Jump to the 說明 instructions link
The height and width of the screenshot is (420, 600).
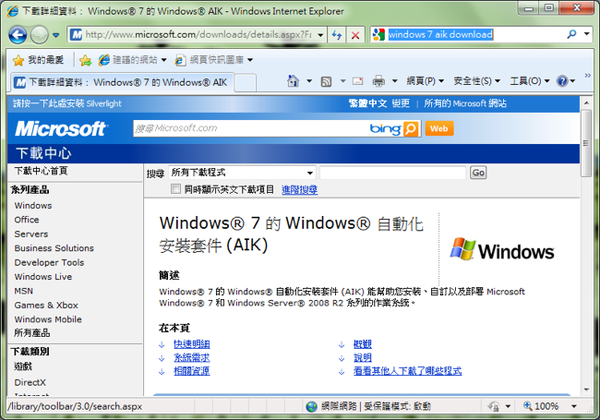[362, 358]
